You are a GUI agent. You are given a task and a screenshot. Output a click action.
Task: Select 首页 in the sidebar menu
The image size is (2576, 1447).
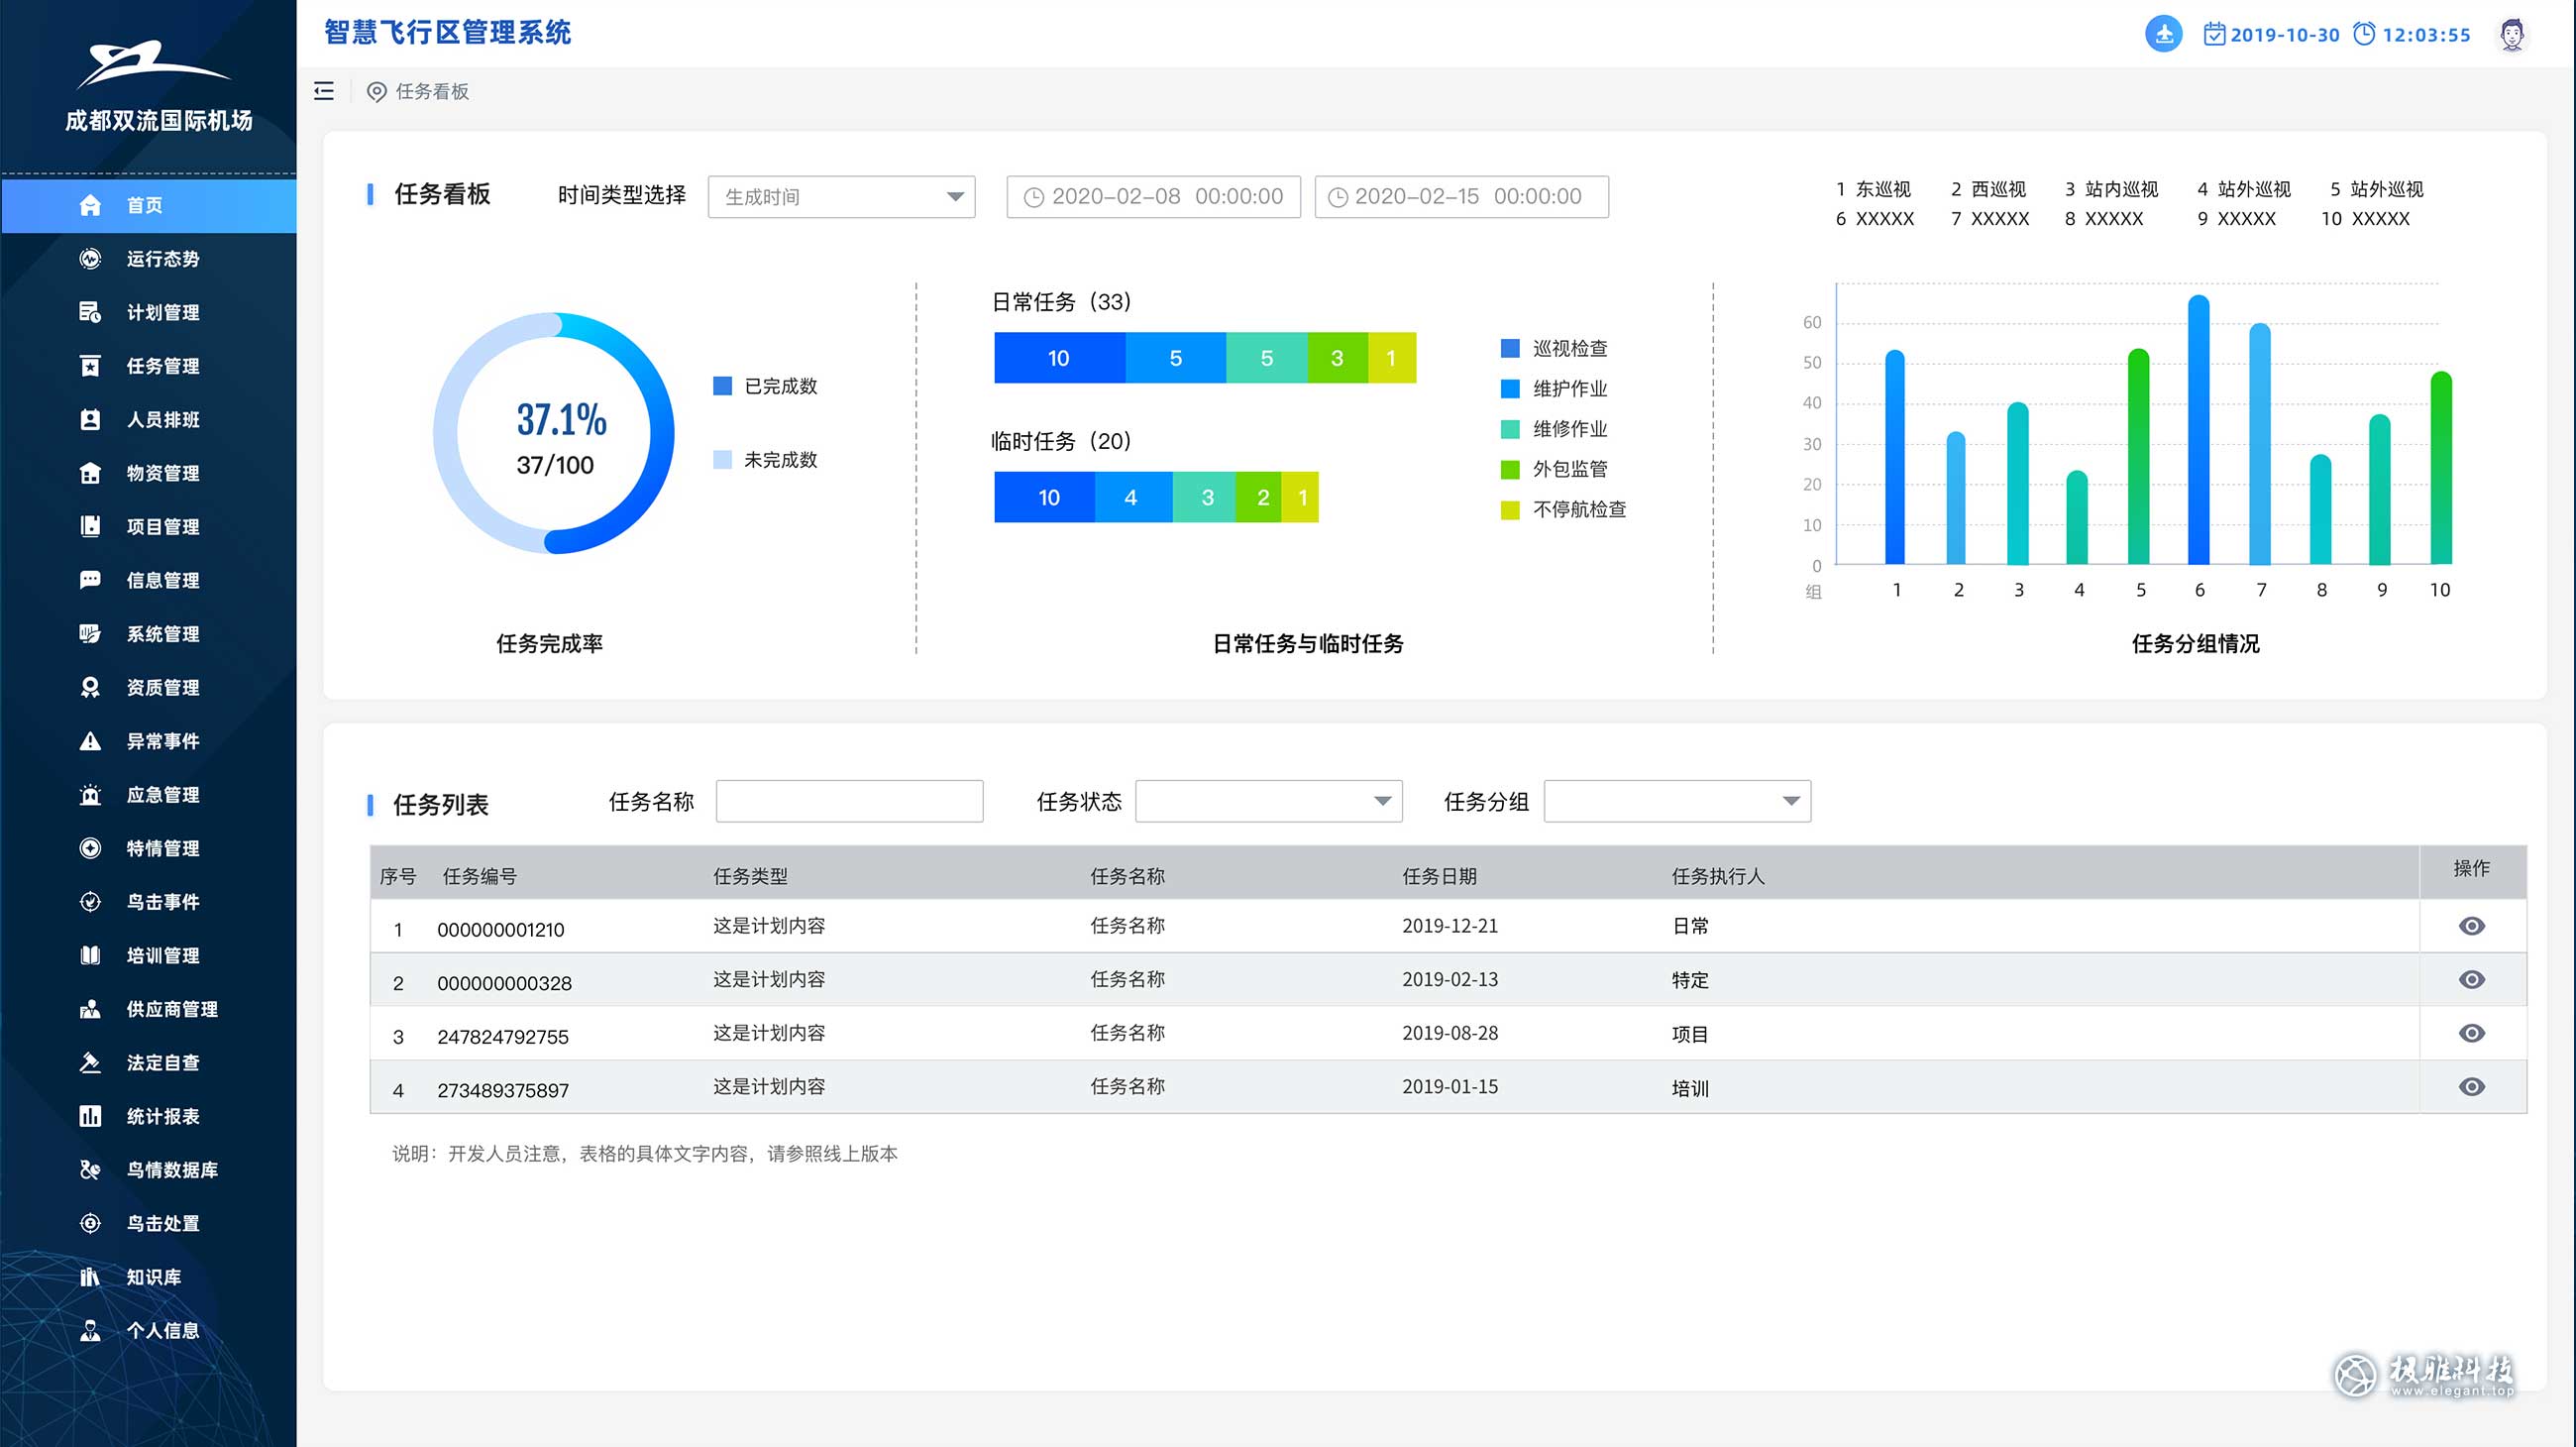[x=145, y=205]
